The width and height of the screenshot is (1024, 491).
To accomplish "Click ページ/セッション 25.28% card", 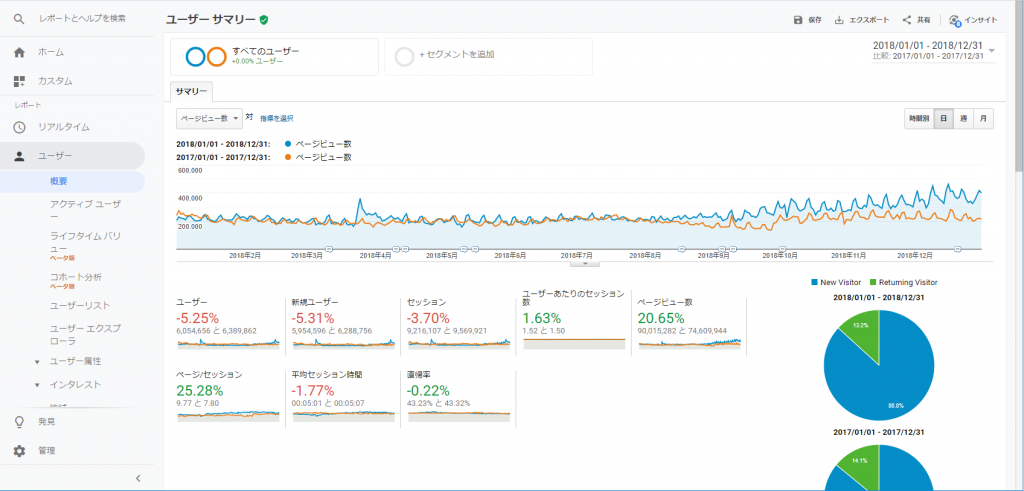I will point(228,398).
